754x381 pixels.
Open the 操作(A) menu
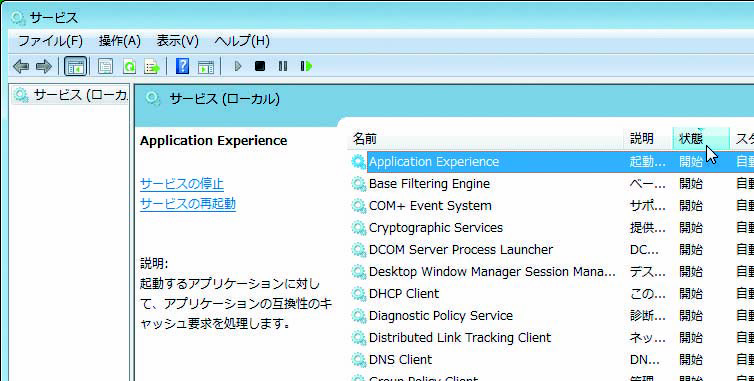click(x=120, y=41)
